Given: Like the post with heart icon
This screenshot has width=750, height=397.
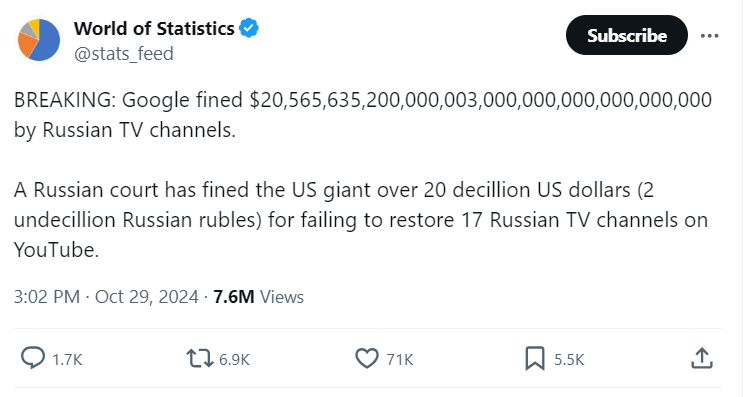Looking at the screenshot, I should point(367,359).
